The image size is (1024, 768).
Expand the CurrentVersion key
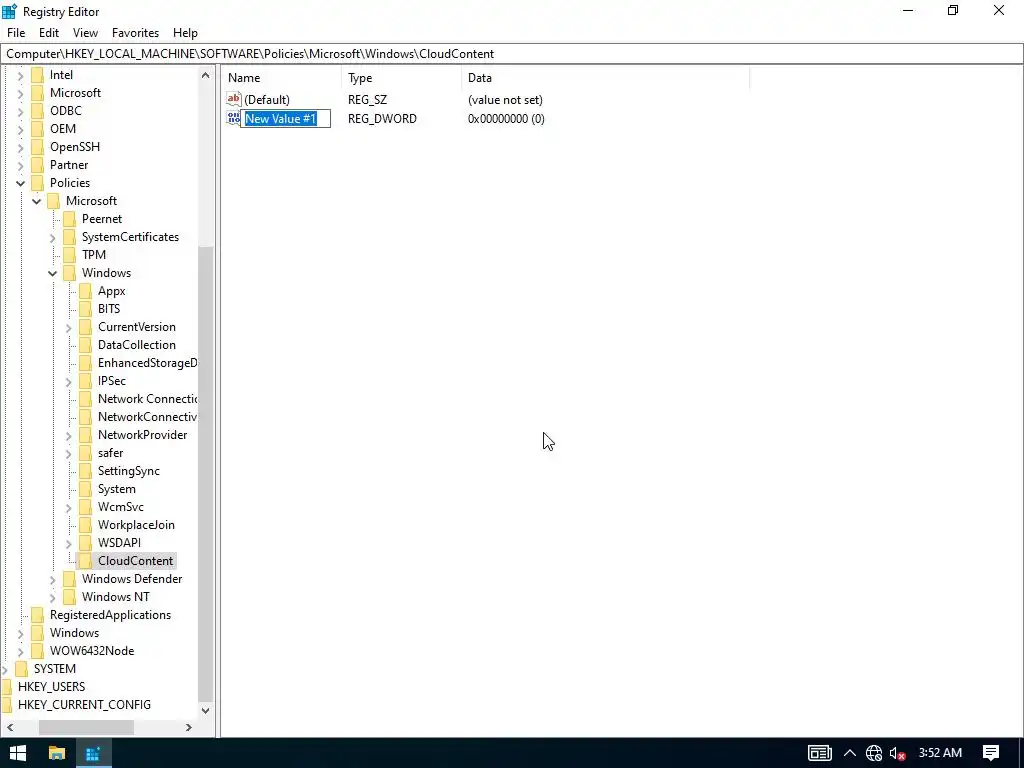tap(69, 328)
